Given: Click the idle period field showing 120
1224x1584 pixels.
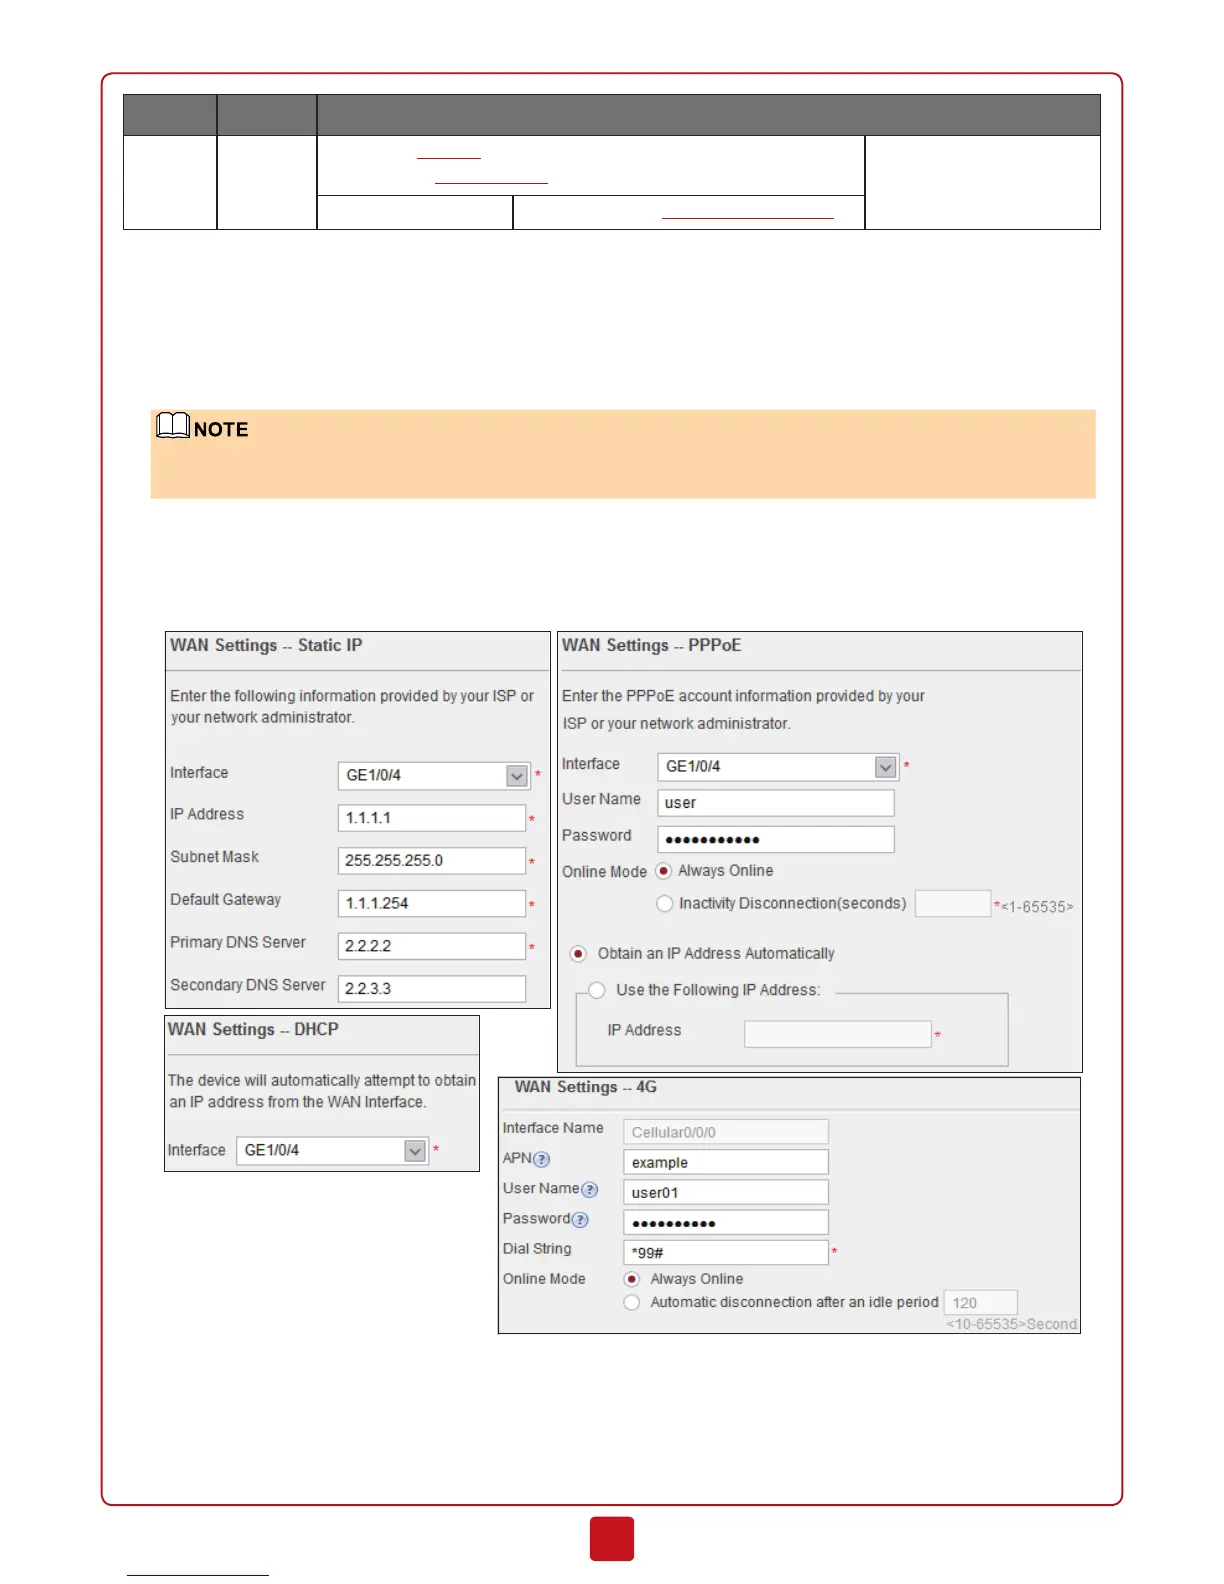Looking at the screenshot, I should click(x=981, y=1303).
